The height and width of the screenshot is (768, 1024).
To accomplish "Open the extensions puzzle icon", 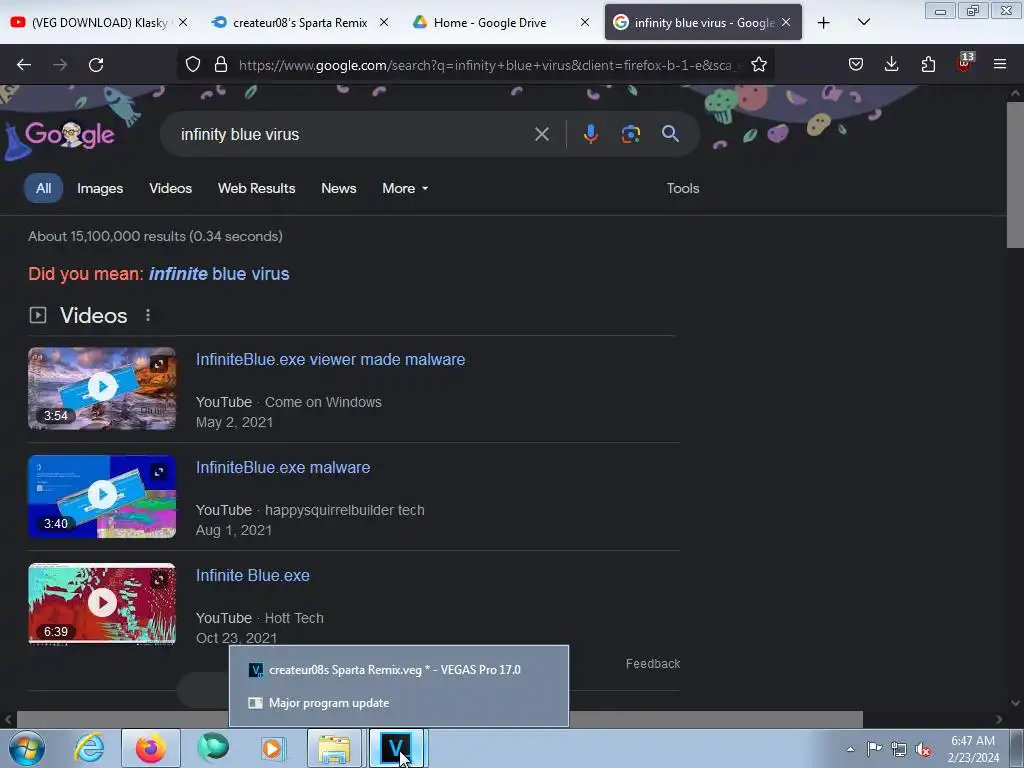I will coord(928,64).
